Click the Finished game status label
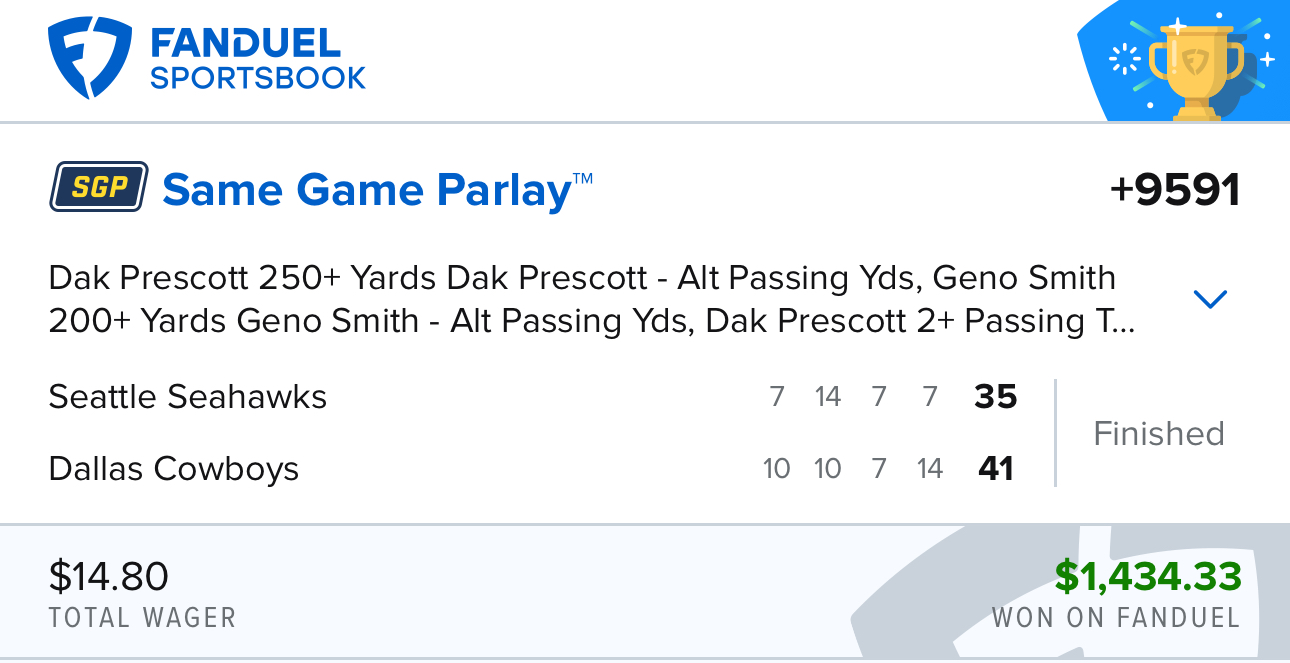 1159,433
